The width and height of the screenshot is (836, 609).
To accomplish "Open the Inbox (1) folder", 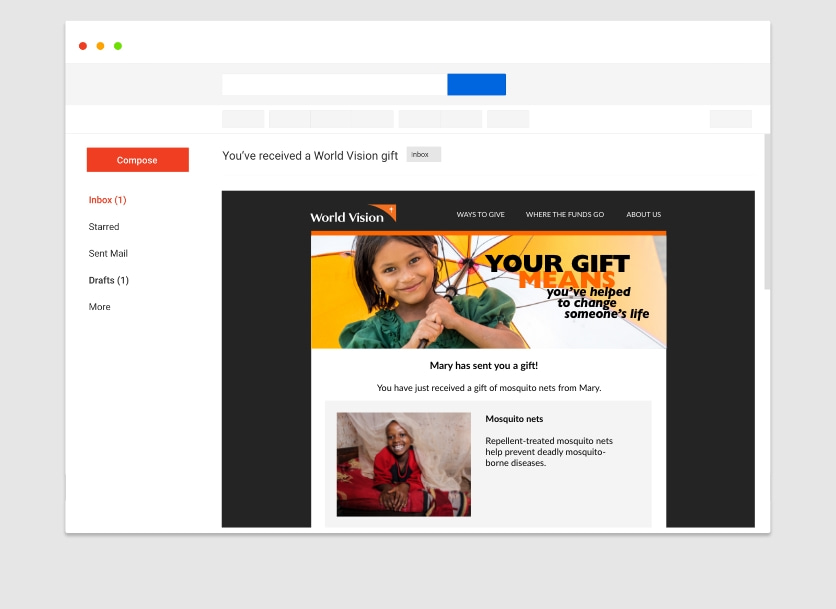I will point(107,200).
